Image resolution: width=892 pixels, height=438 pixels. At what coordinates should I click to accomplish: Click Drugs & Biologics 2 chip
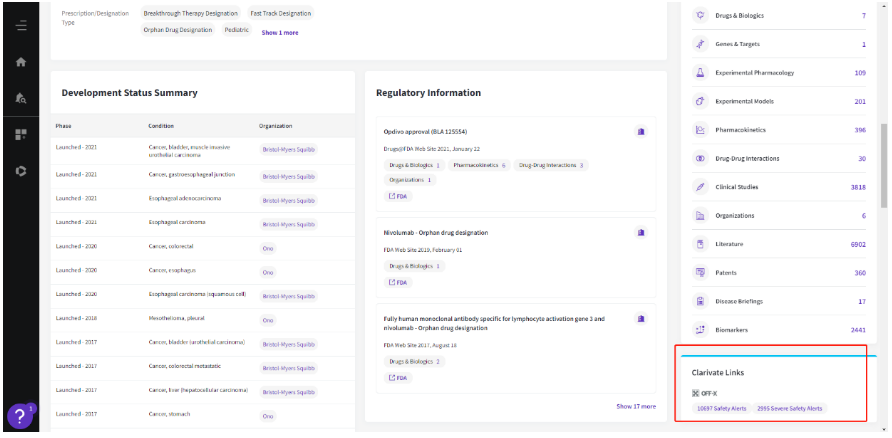pos(415,361)
